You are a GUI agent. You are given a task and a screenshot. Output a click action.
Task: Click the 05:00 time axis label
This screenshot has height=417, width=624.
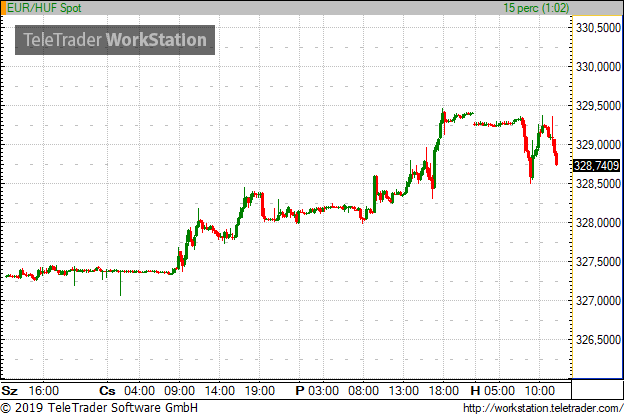(499, 391)
